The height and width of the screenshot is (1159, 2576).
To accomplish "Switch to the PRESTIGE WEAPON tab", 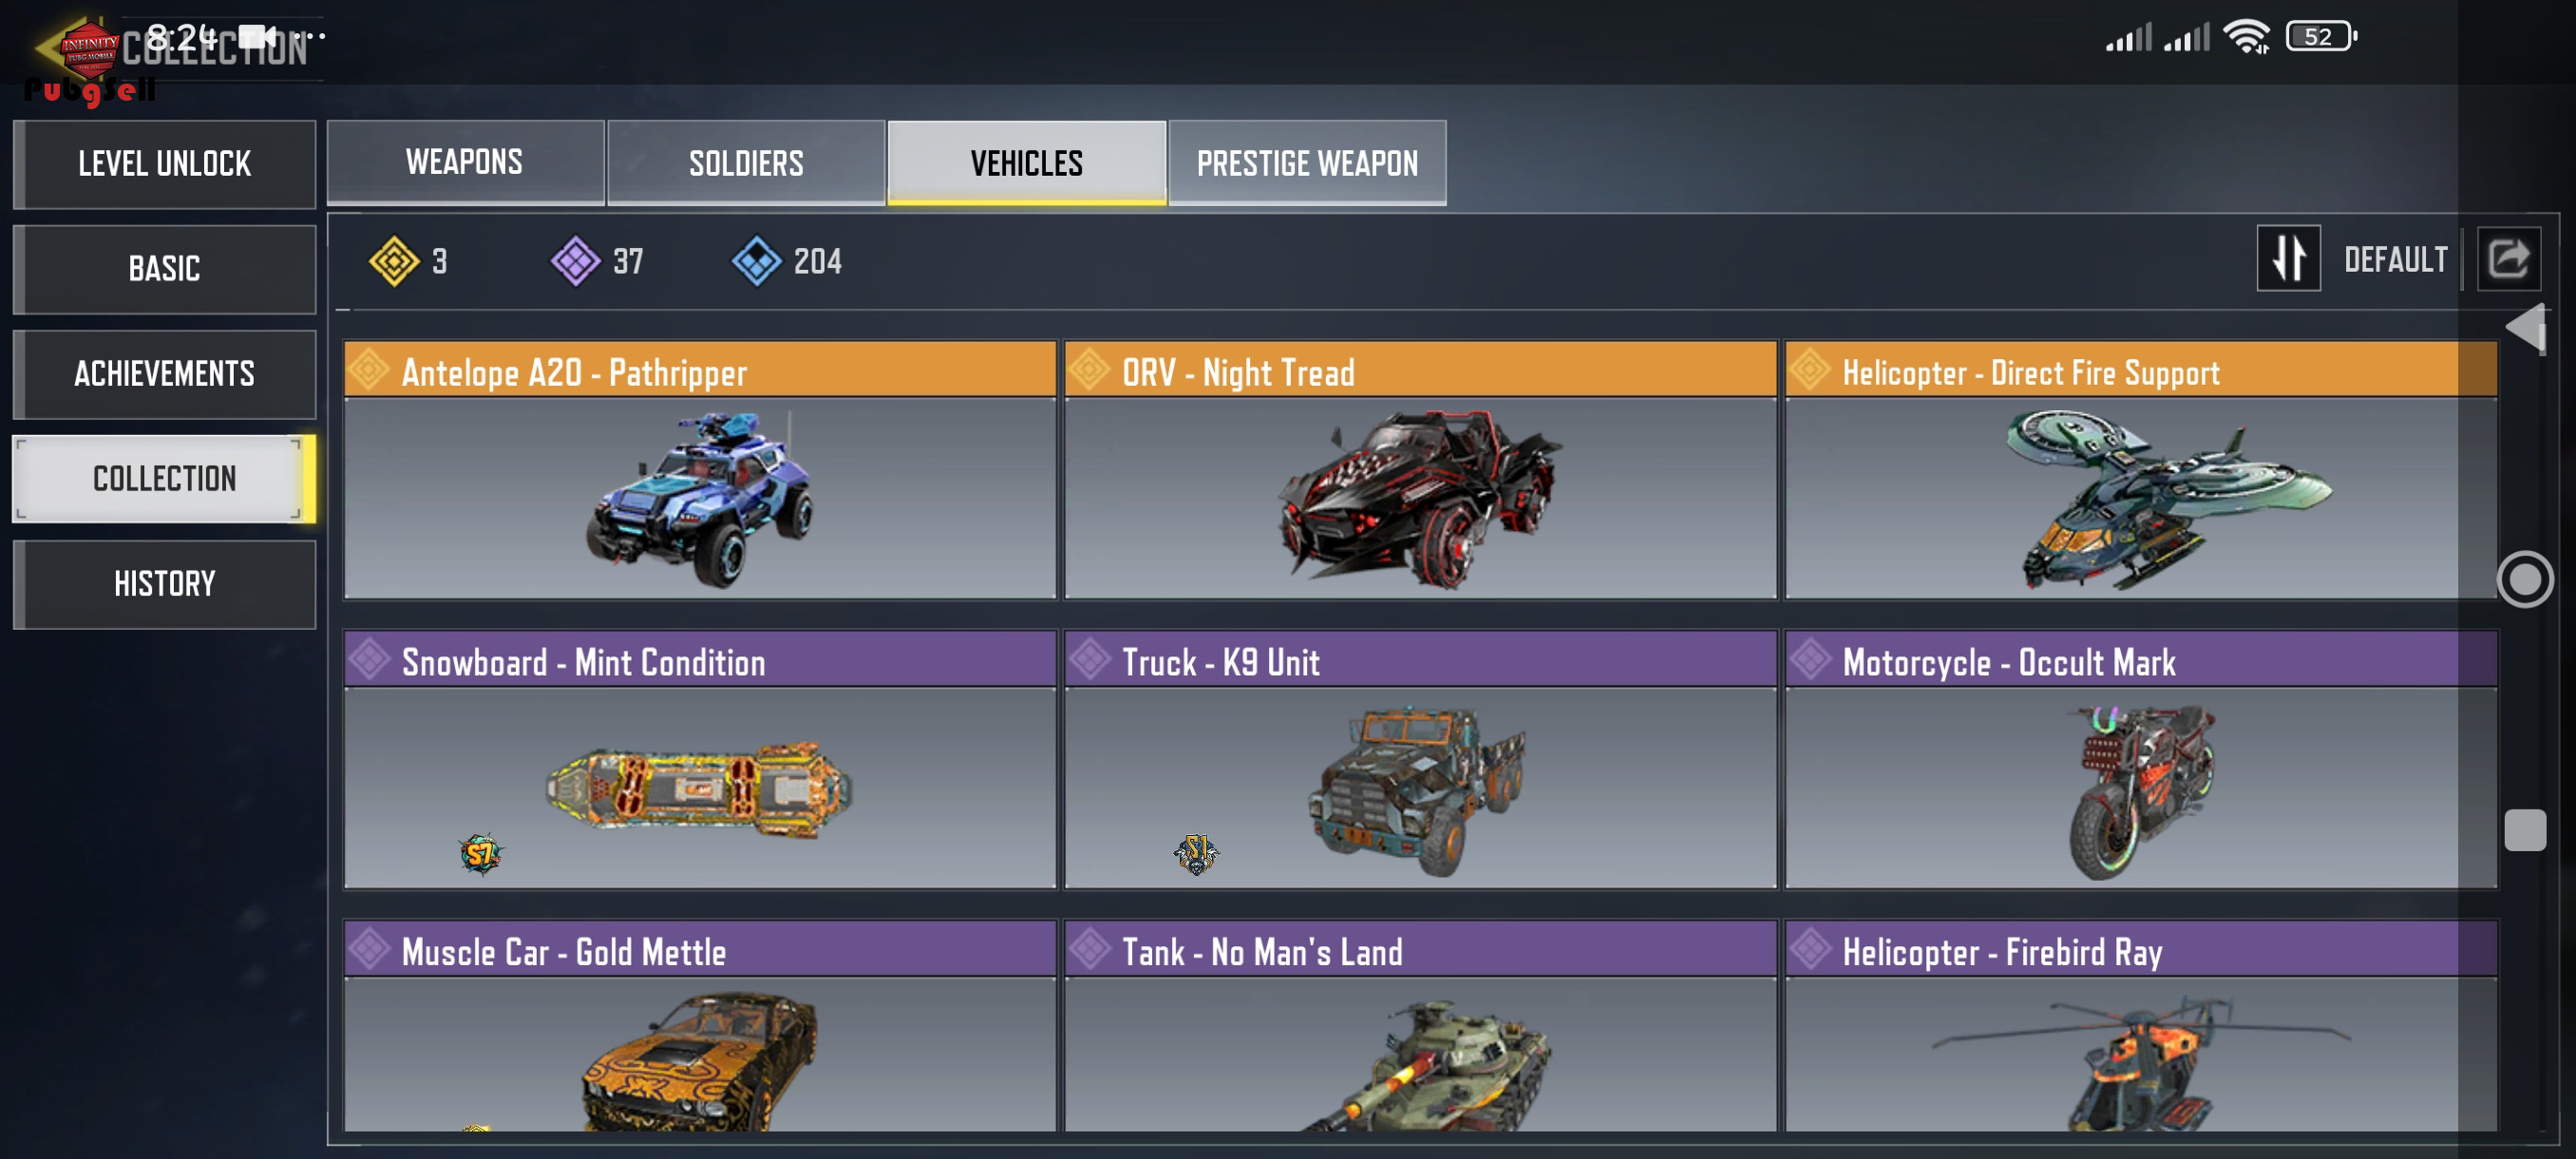I will coord(1307,163).
